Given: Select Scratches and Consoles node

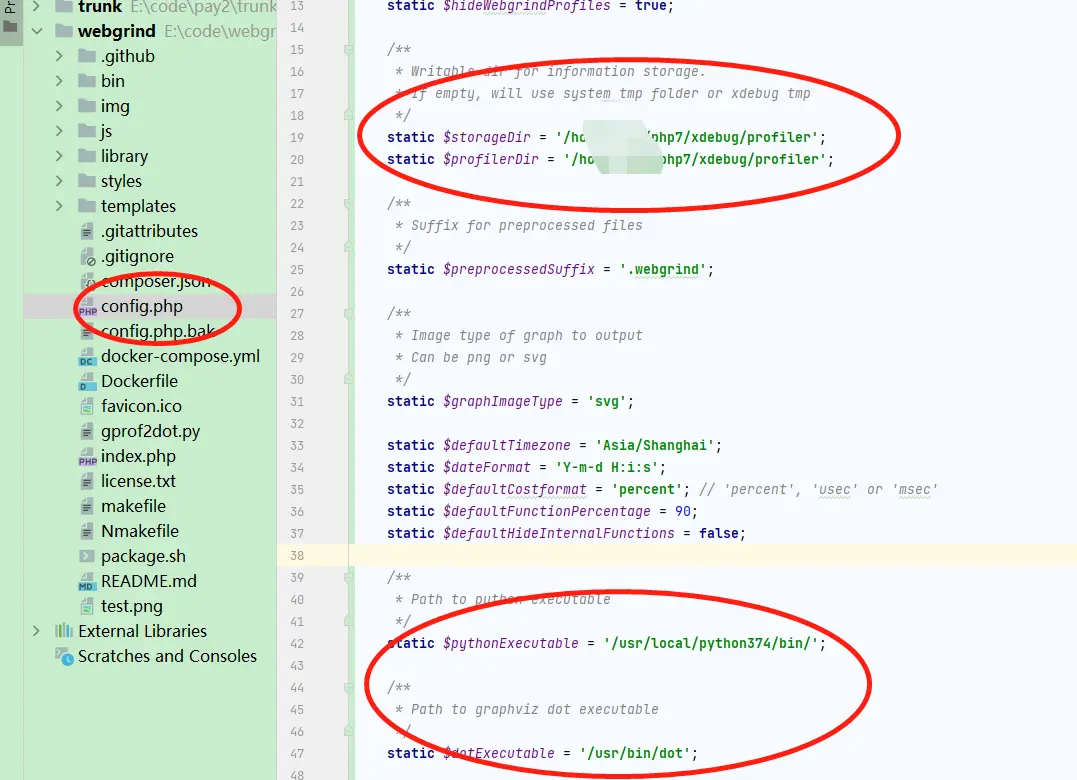Looking at the screenshot, I should tap(167, 656).
